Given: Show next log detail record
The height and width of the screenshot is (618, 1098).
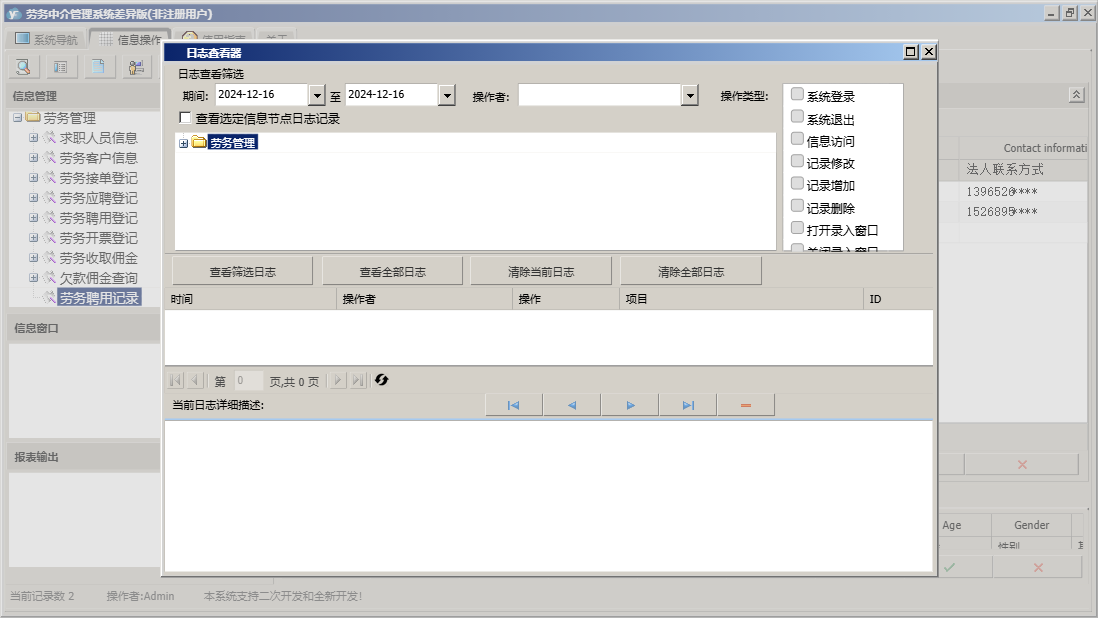Looking at the screenshot, I should pyautogui.click(x=630, y=405).
